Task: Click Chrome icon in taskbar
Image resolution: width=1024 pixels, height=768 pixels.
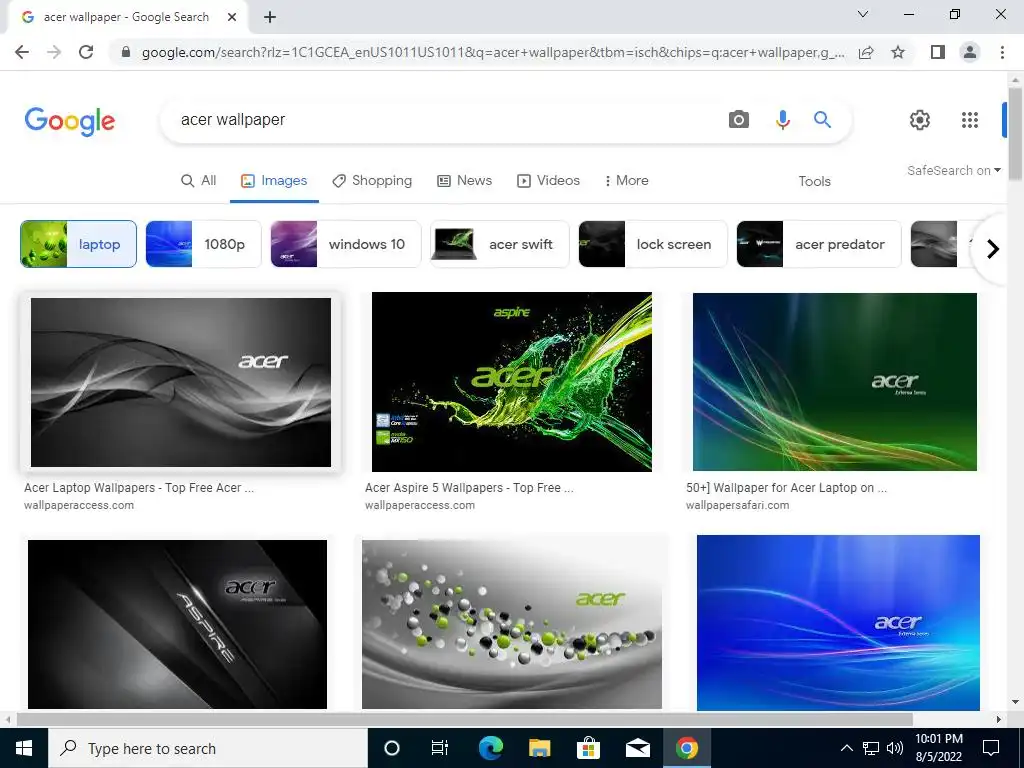Action: (686, 748)
